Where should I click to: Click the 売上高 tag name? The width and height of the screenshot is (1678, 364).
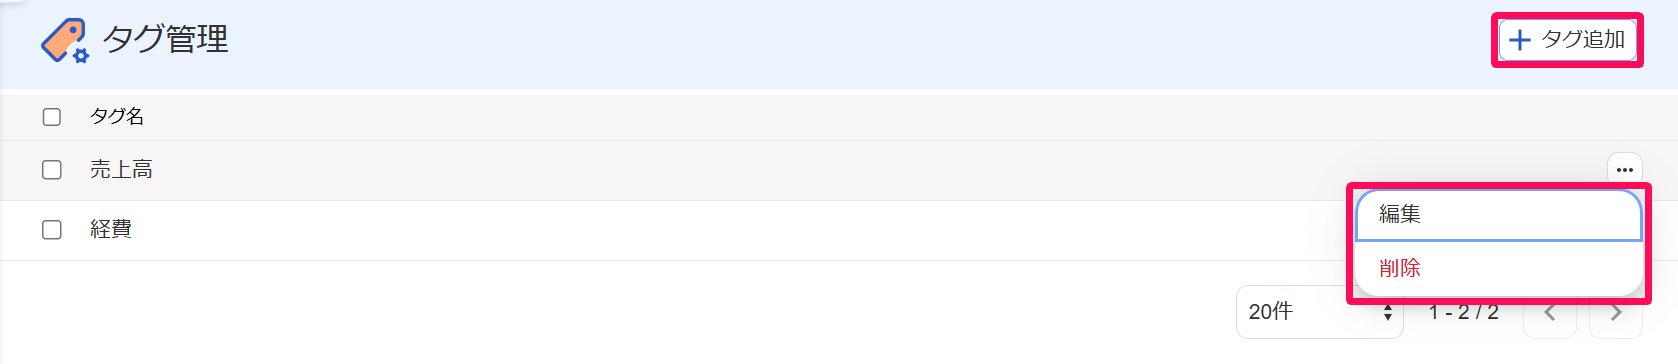(121, 170)
